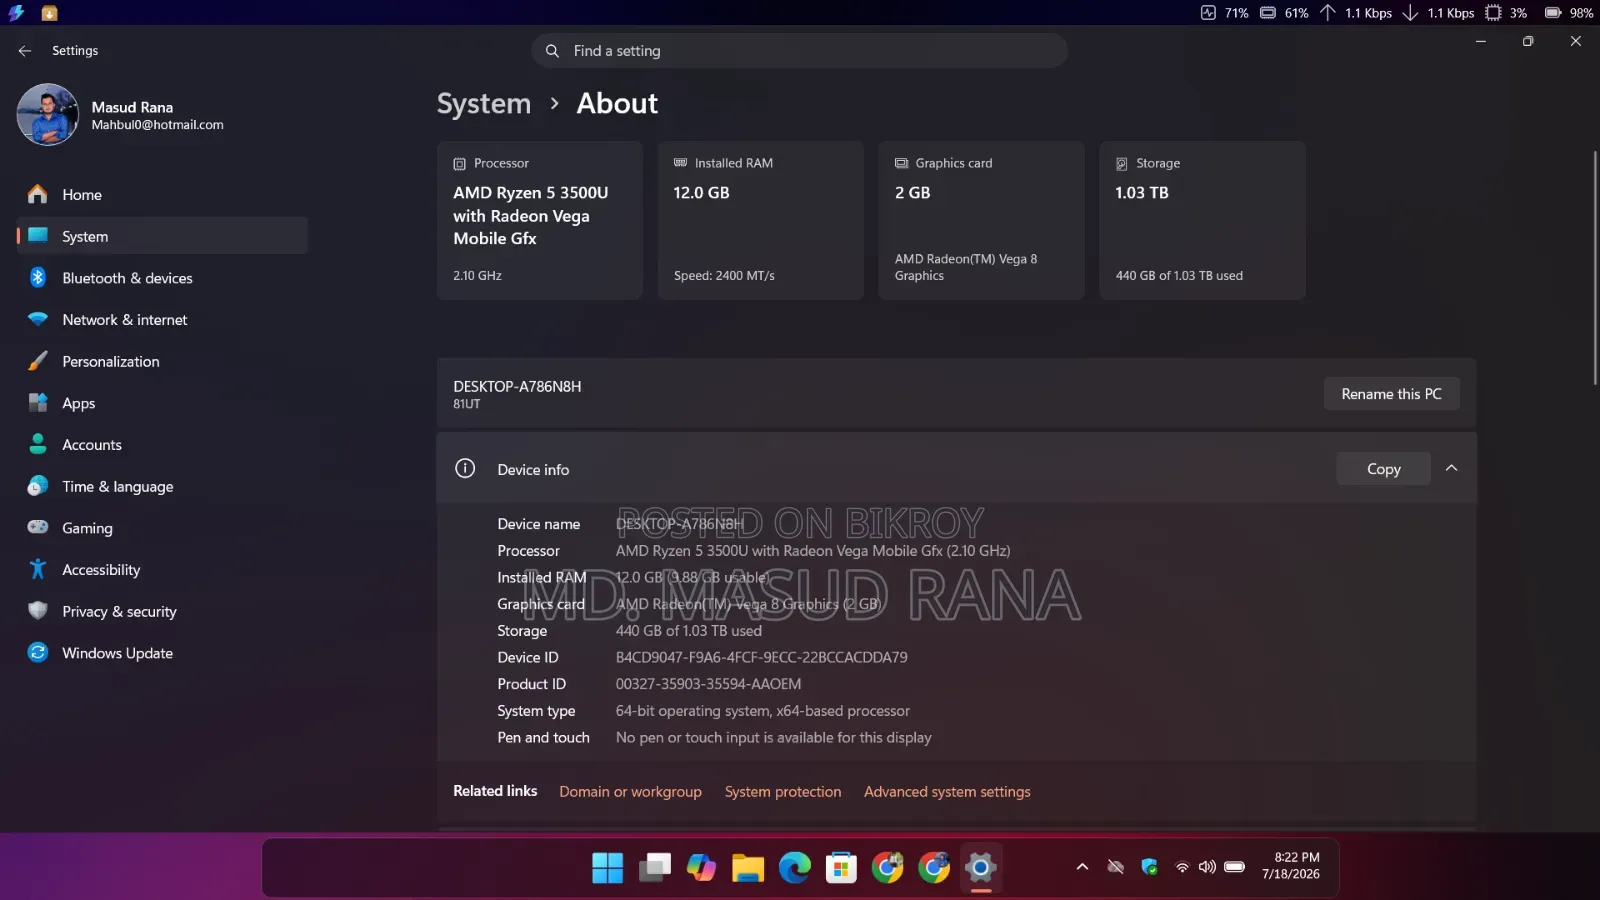The image size is (1600, 900).
Task: Click the Windows Security tray icon
Action: click(x=1149, y=867)
